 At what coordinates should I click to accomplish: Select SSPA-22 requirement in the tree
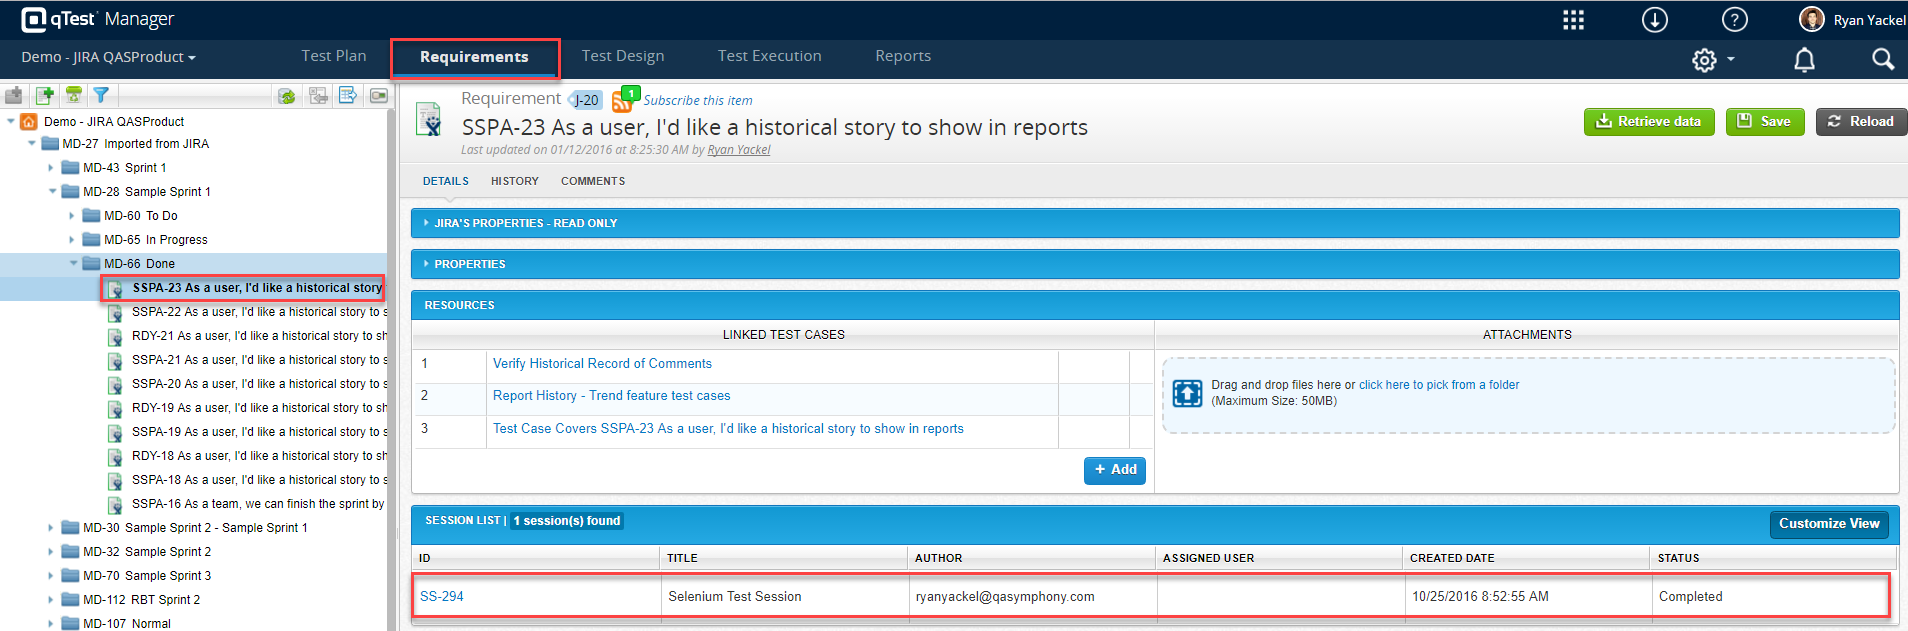(x=255, y=312)
